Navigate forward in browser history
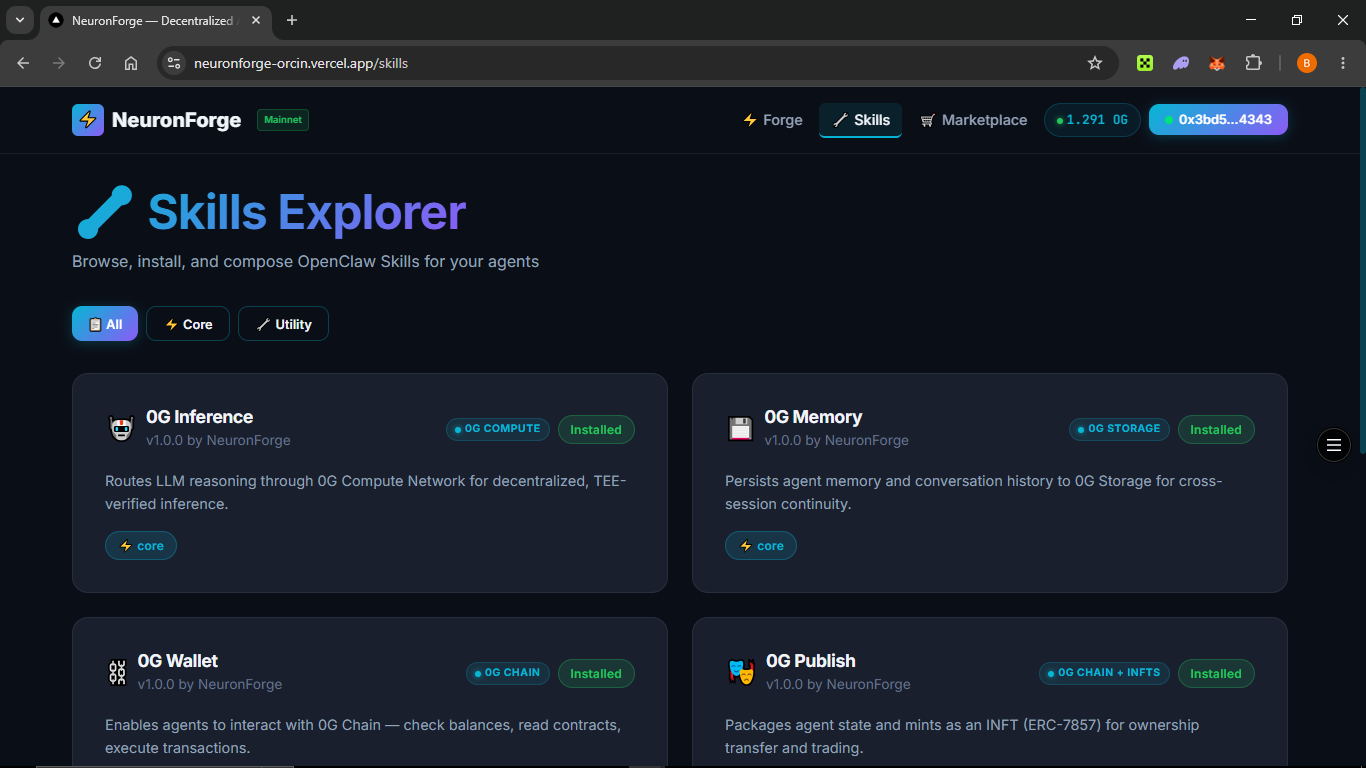The width and height of the screenshot is (1366, 768). [59, 63]
